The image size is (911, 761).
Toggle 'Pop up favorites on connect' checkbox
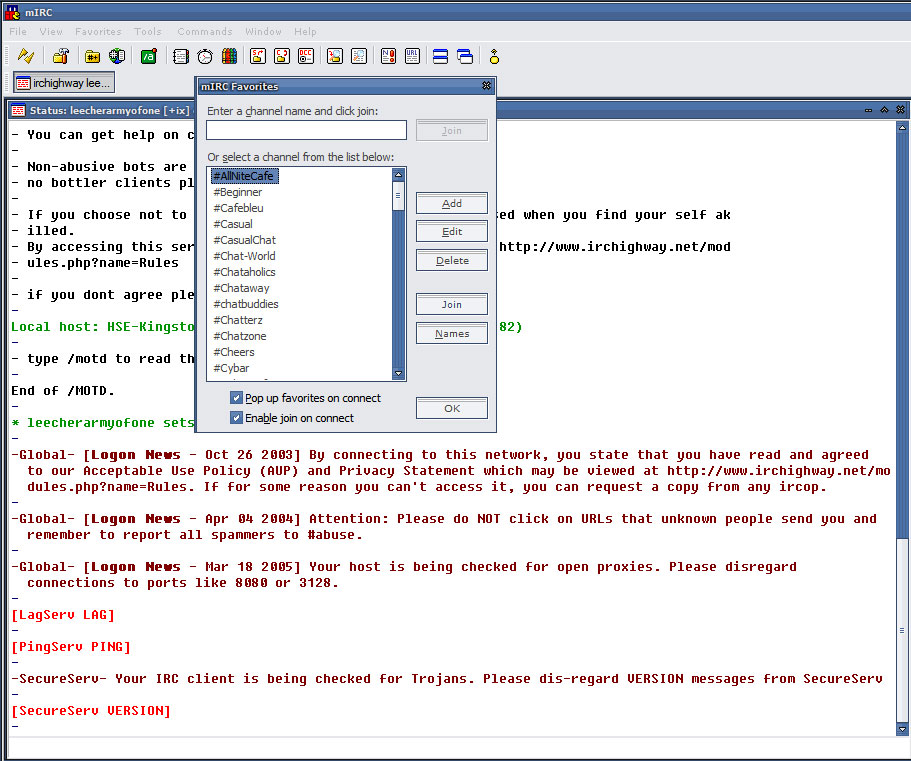pos(236,398)
